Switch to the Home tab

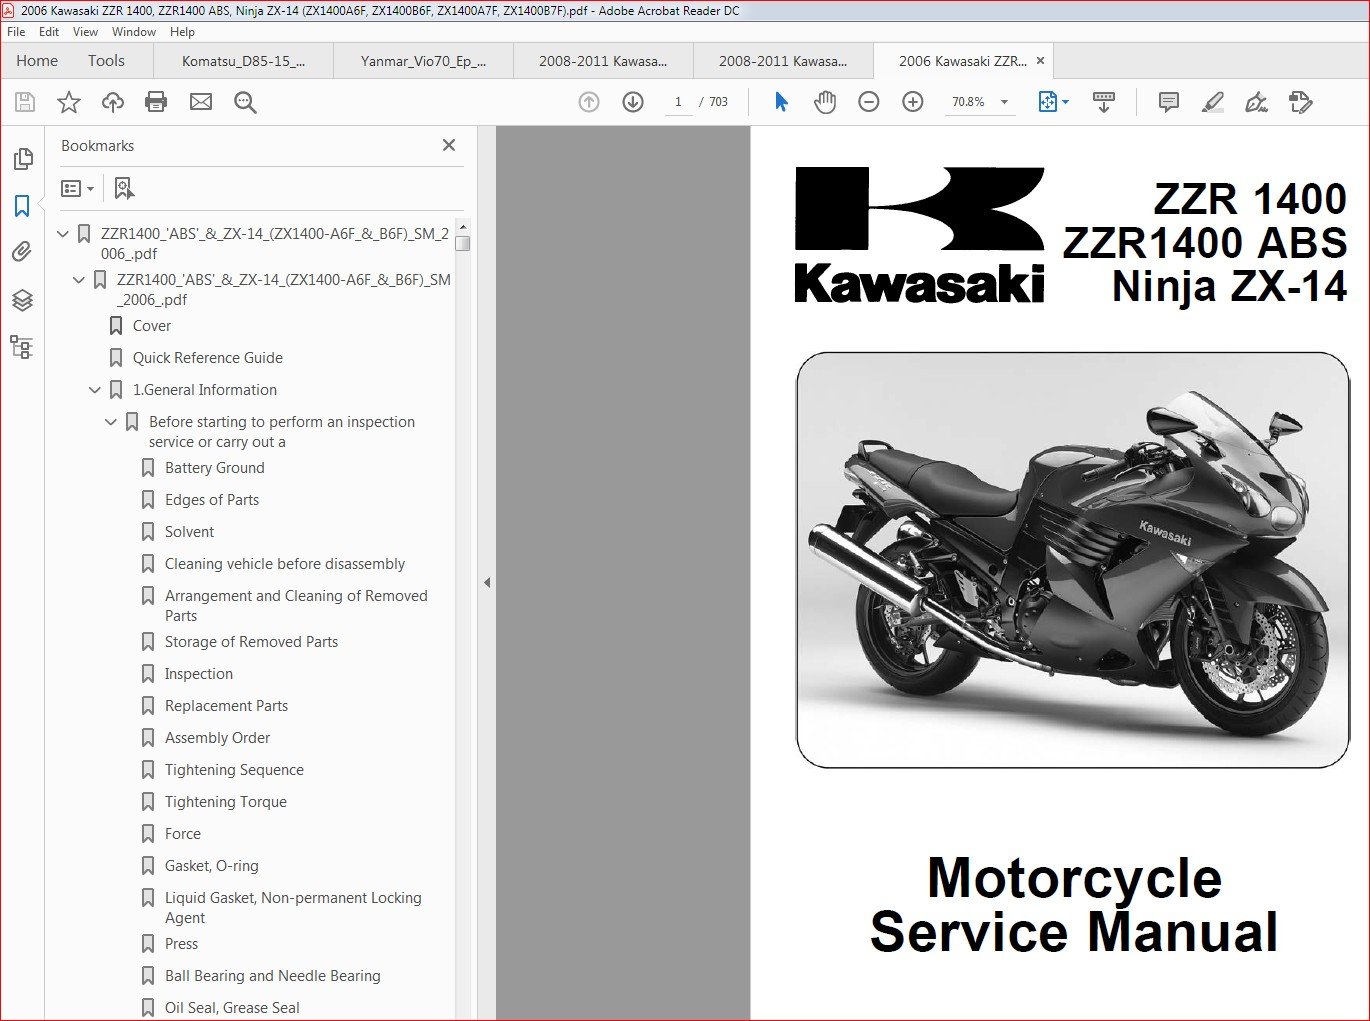pos(37,61)
